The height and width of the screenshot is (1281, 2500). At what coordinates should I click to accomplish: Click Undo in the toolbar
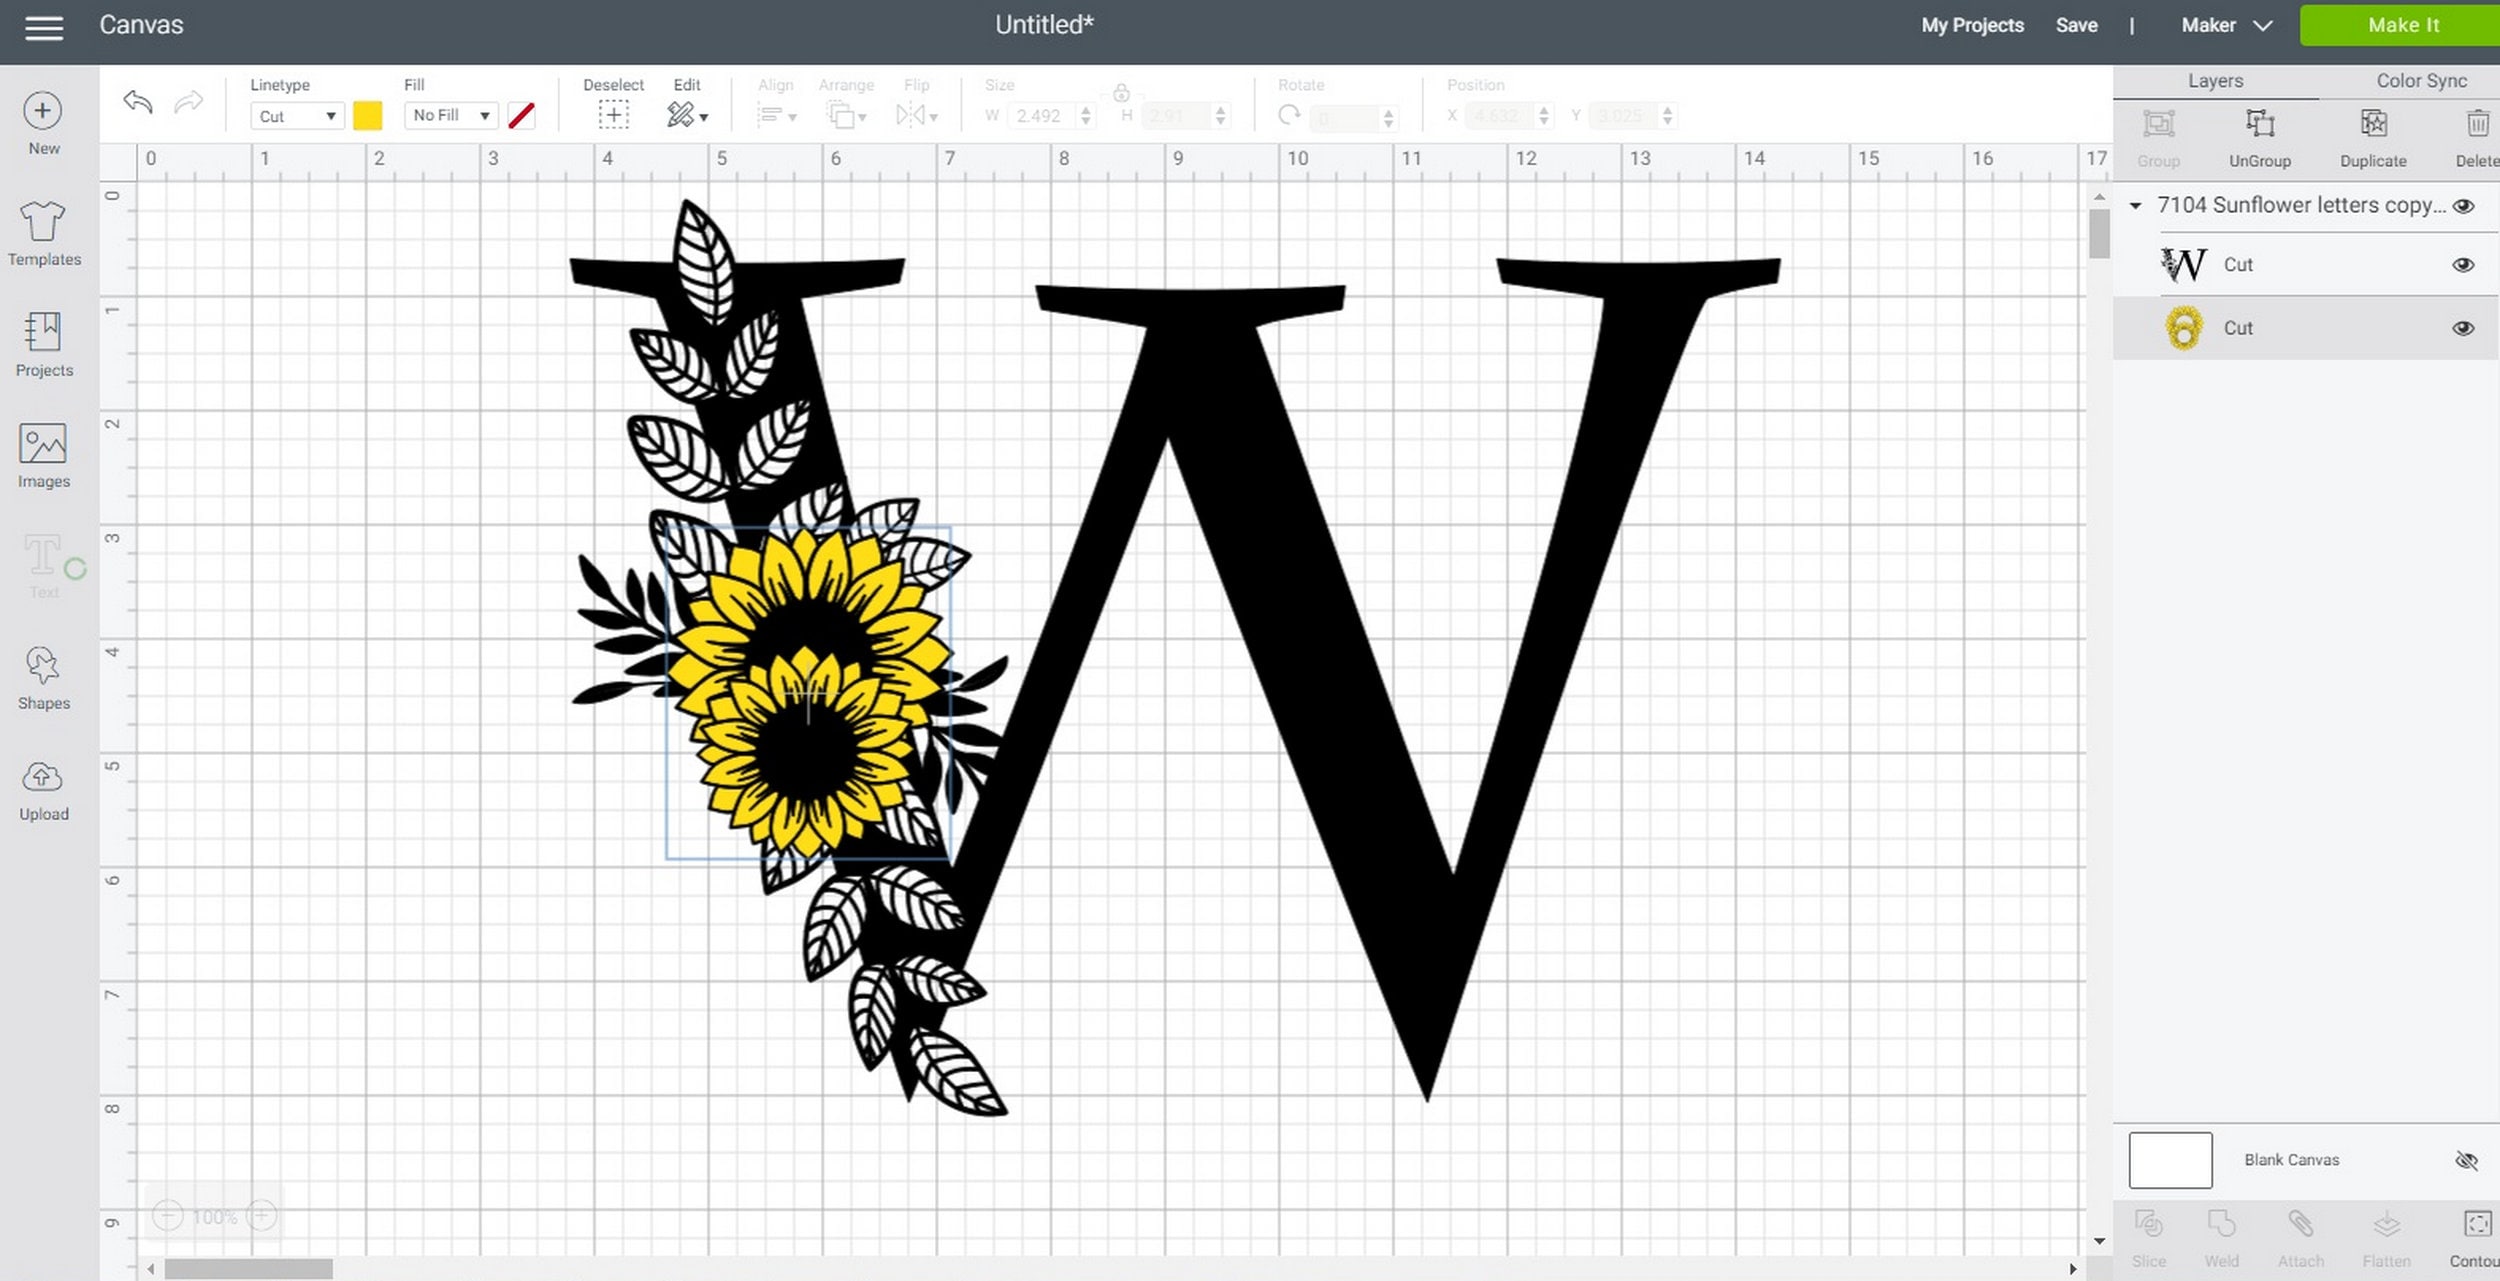(137, 102)
